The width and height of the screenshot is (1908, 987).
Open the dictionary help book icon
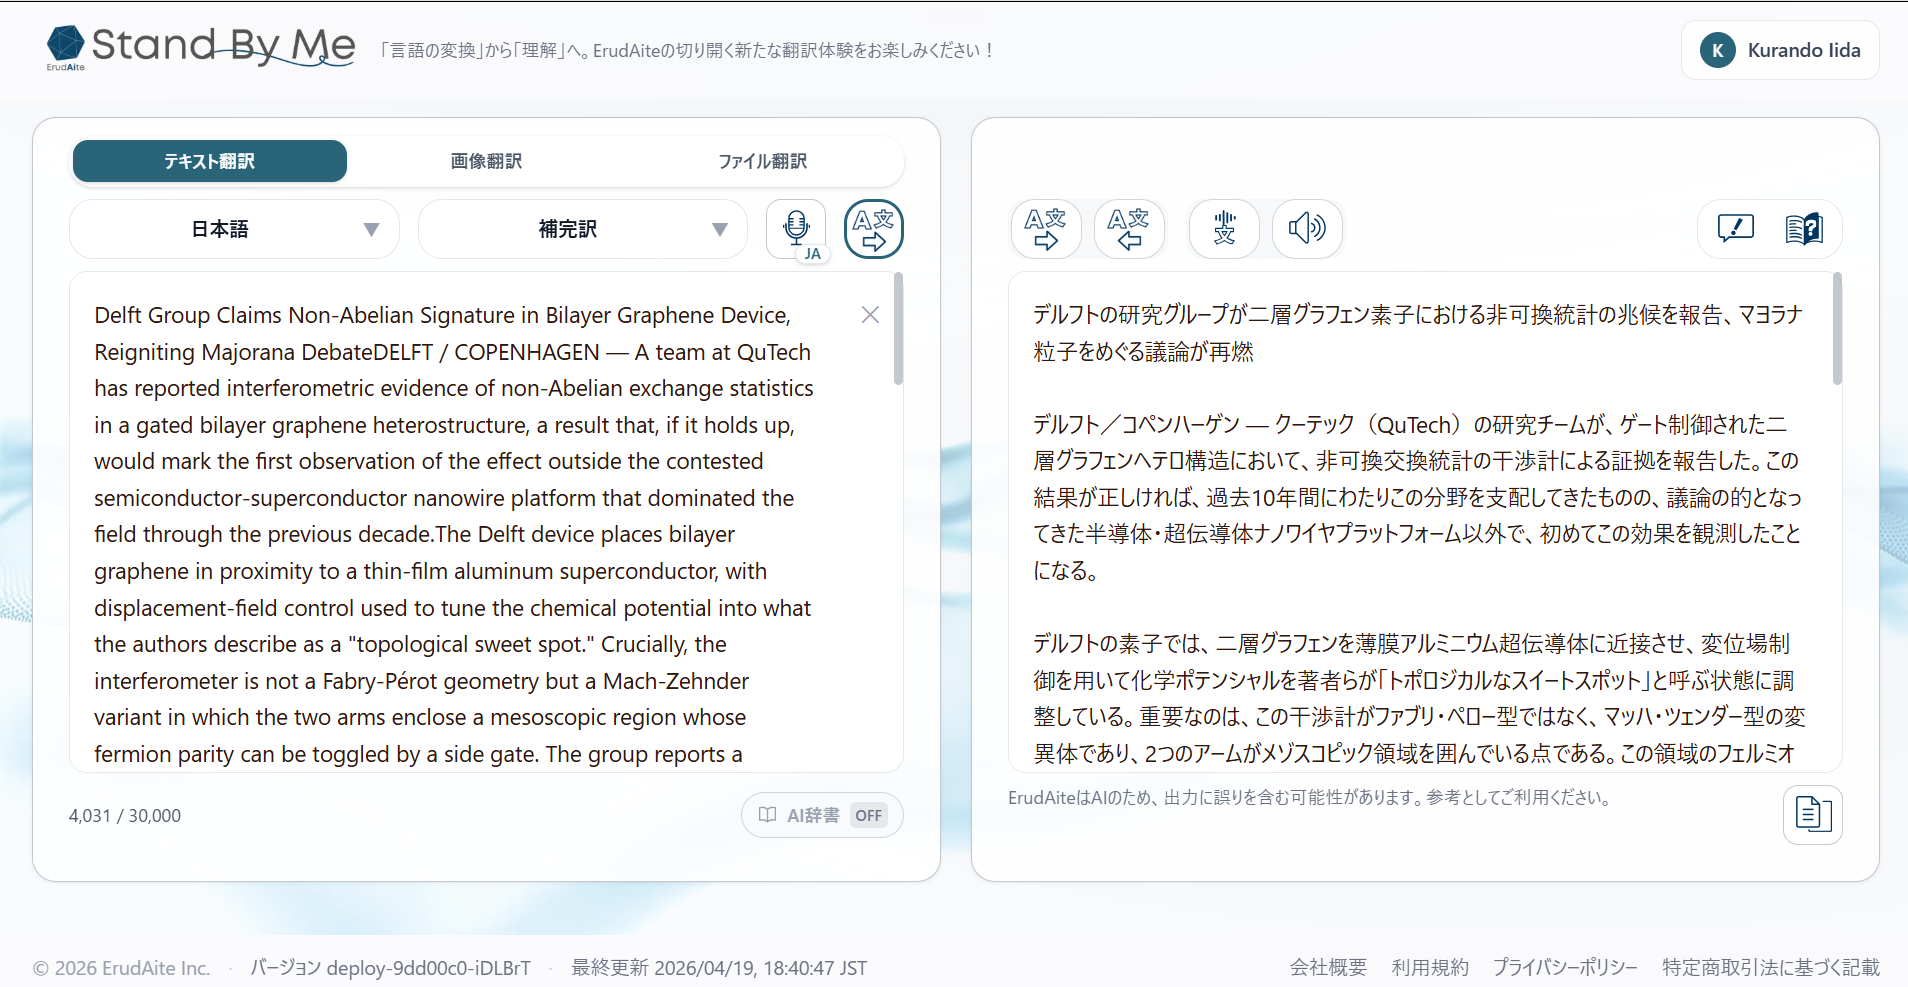pos(1804,228)
